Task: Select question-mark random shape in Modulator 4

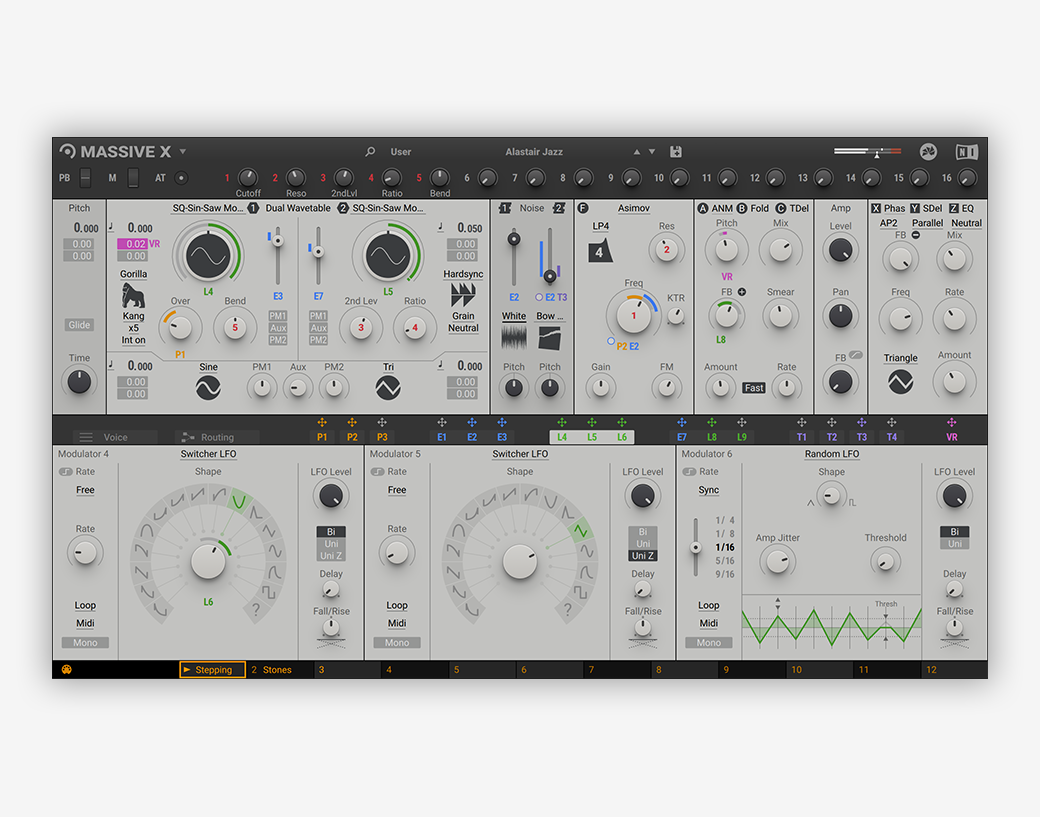Action: point(256,610)
